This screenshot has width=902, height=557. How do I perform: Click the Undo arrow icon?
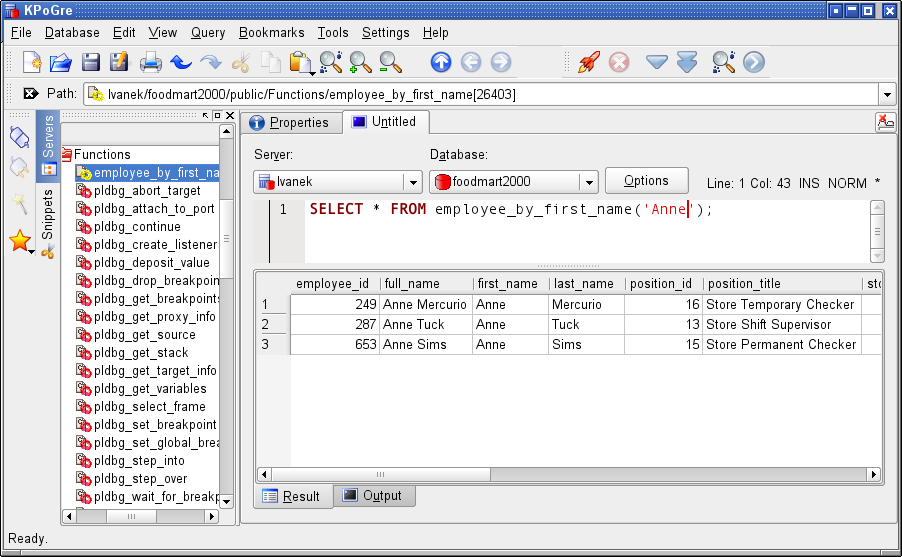181,62
